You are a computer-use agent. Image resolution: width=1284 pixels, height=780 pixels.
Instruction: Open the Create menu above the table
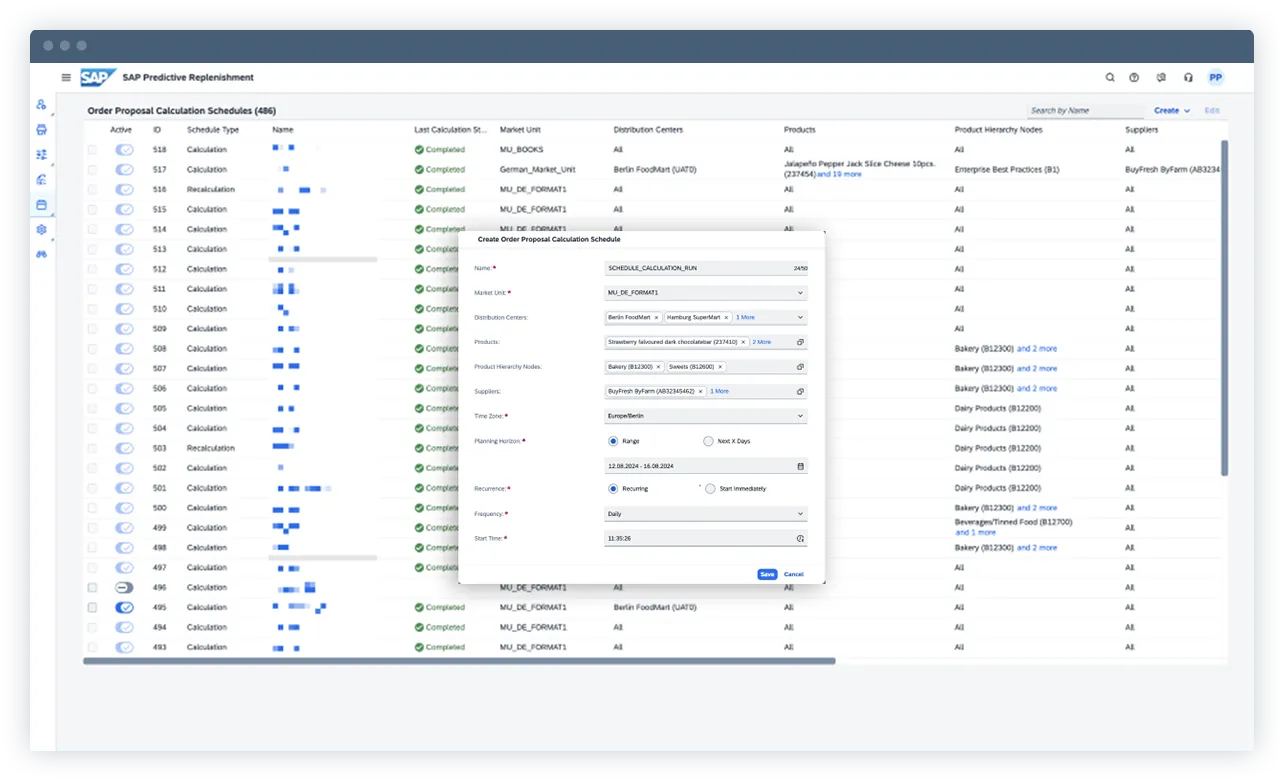(x=1170, y=110)
